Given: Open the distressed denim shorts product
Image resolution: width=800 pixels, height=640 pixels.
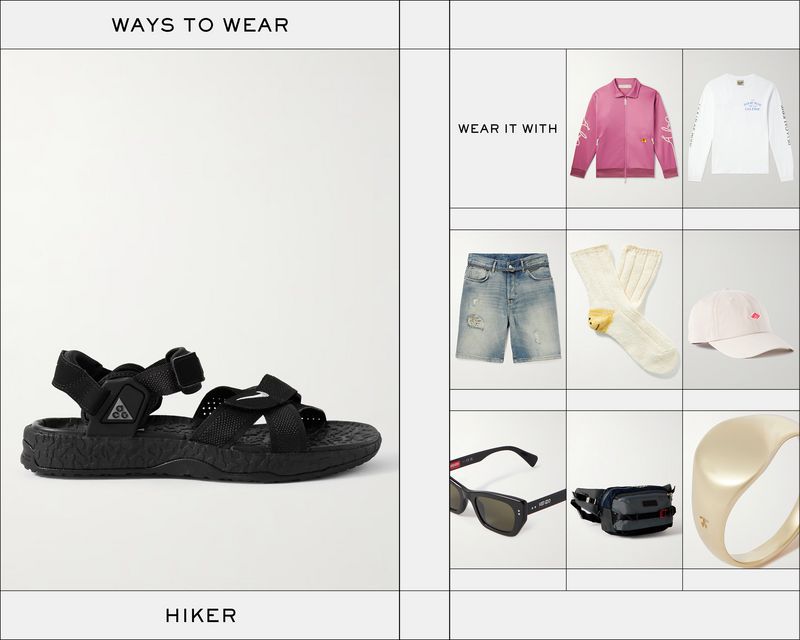Looking at the screenshot, I should pyautogui.click(x=508, y=309).
